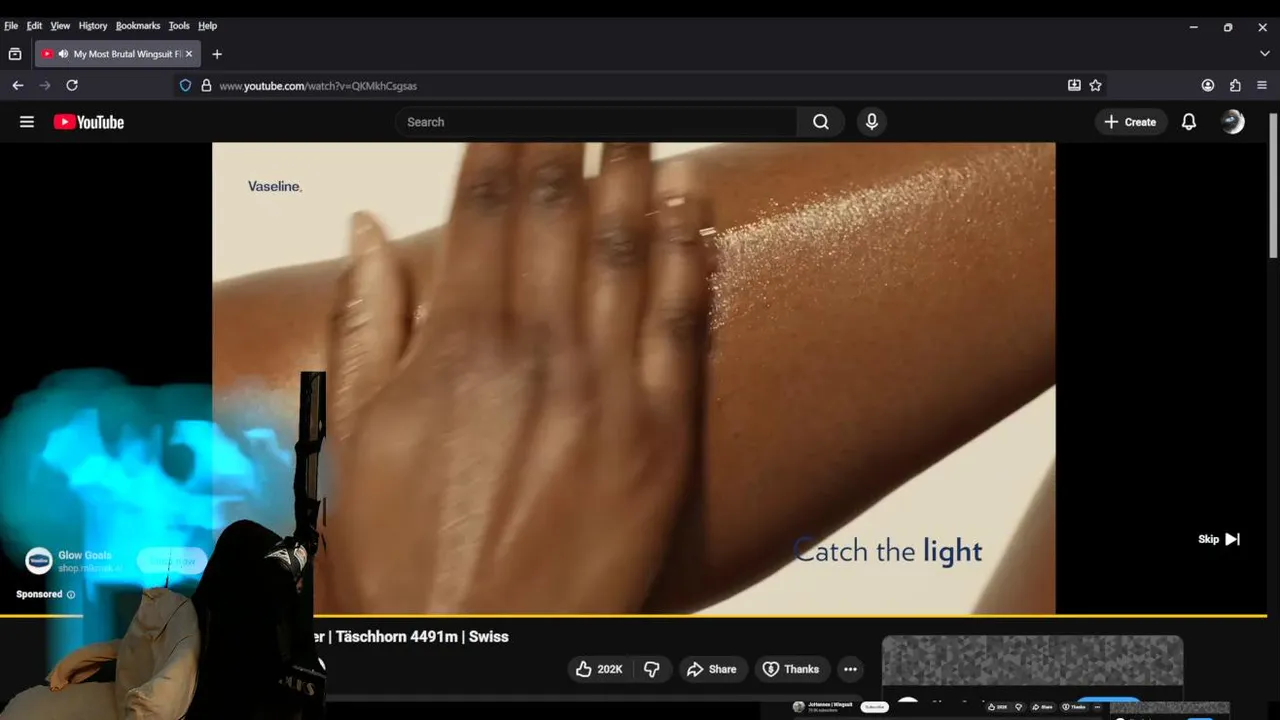Open the View menu
Viewport: 1280px width, 720px height.
(x=60, y=26)
